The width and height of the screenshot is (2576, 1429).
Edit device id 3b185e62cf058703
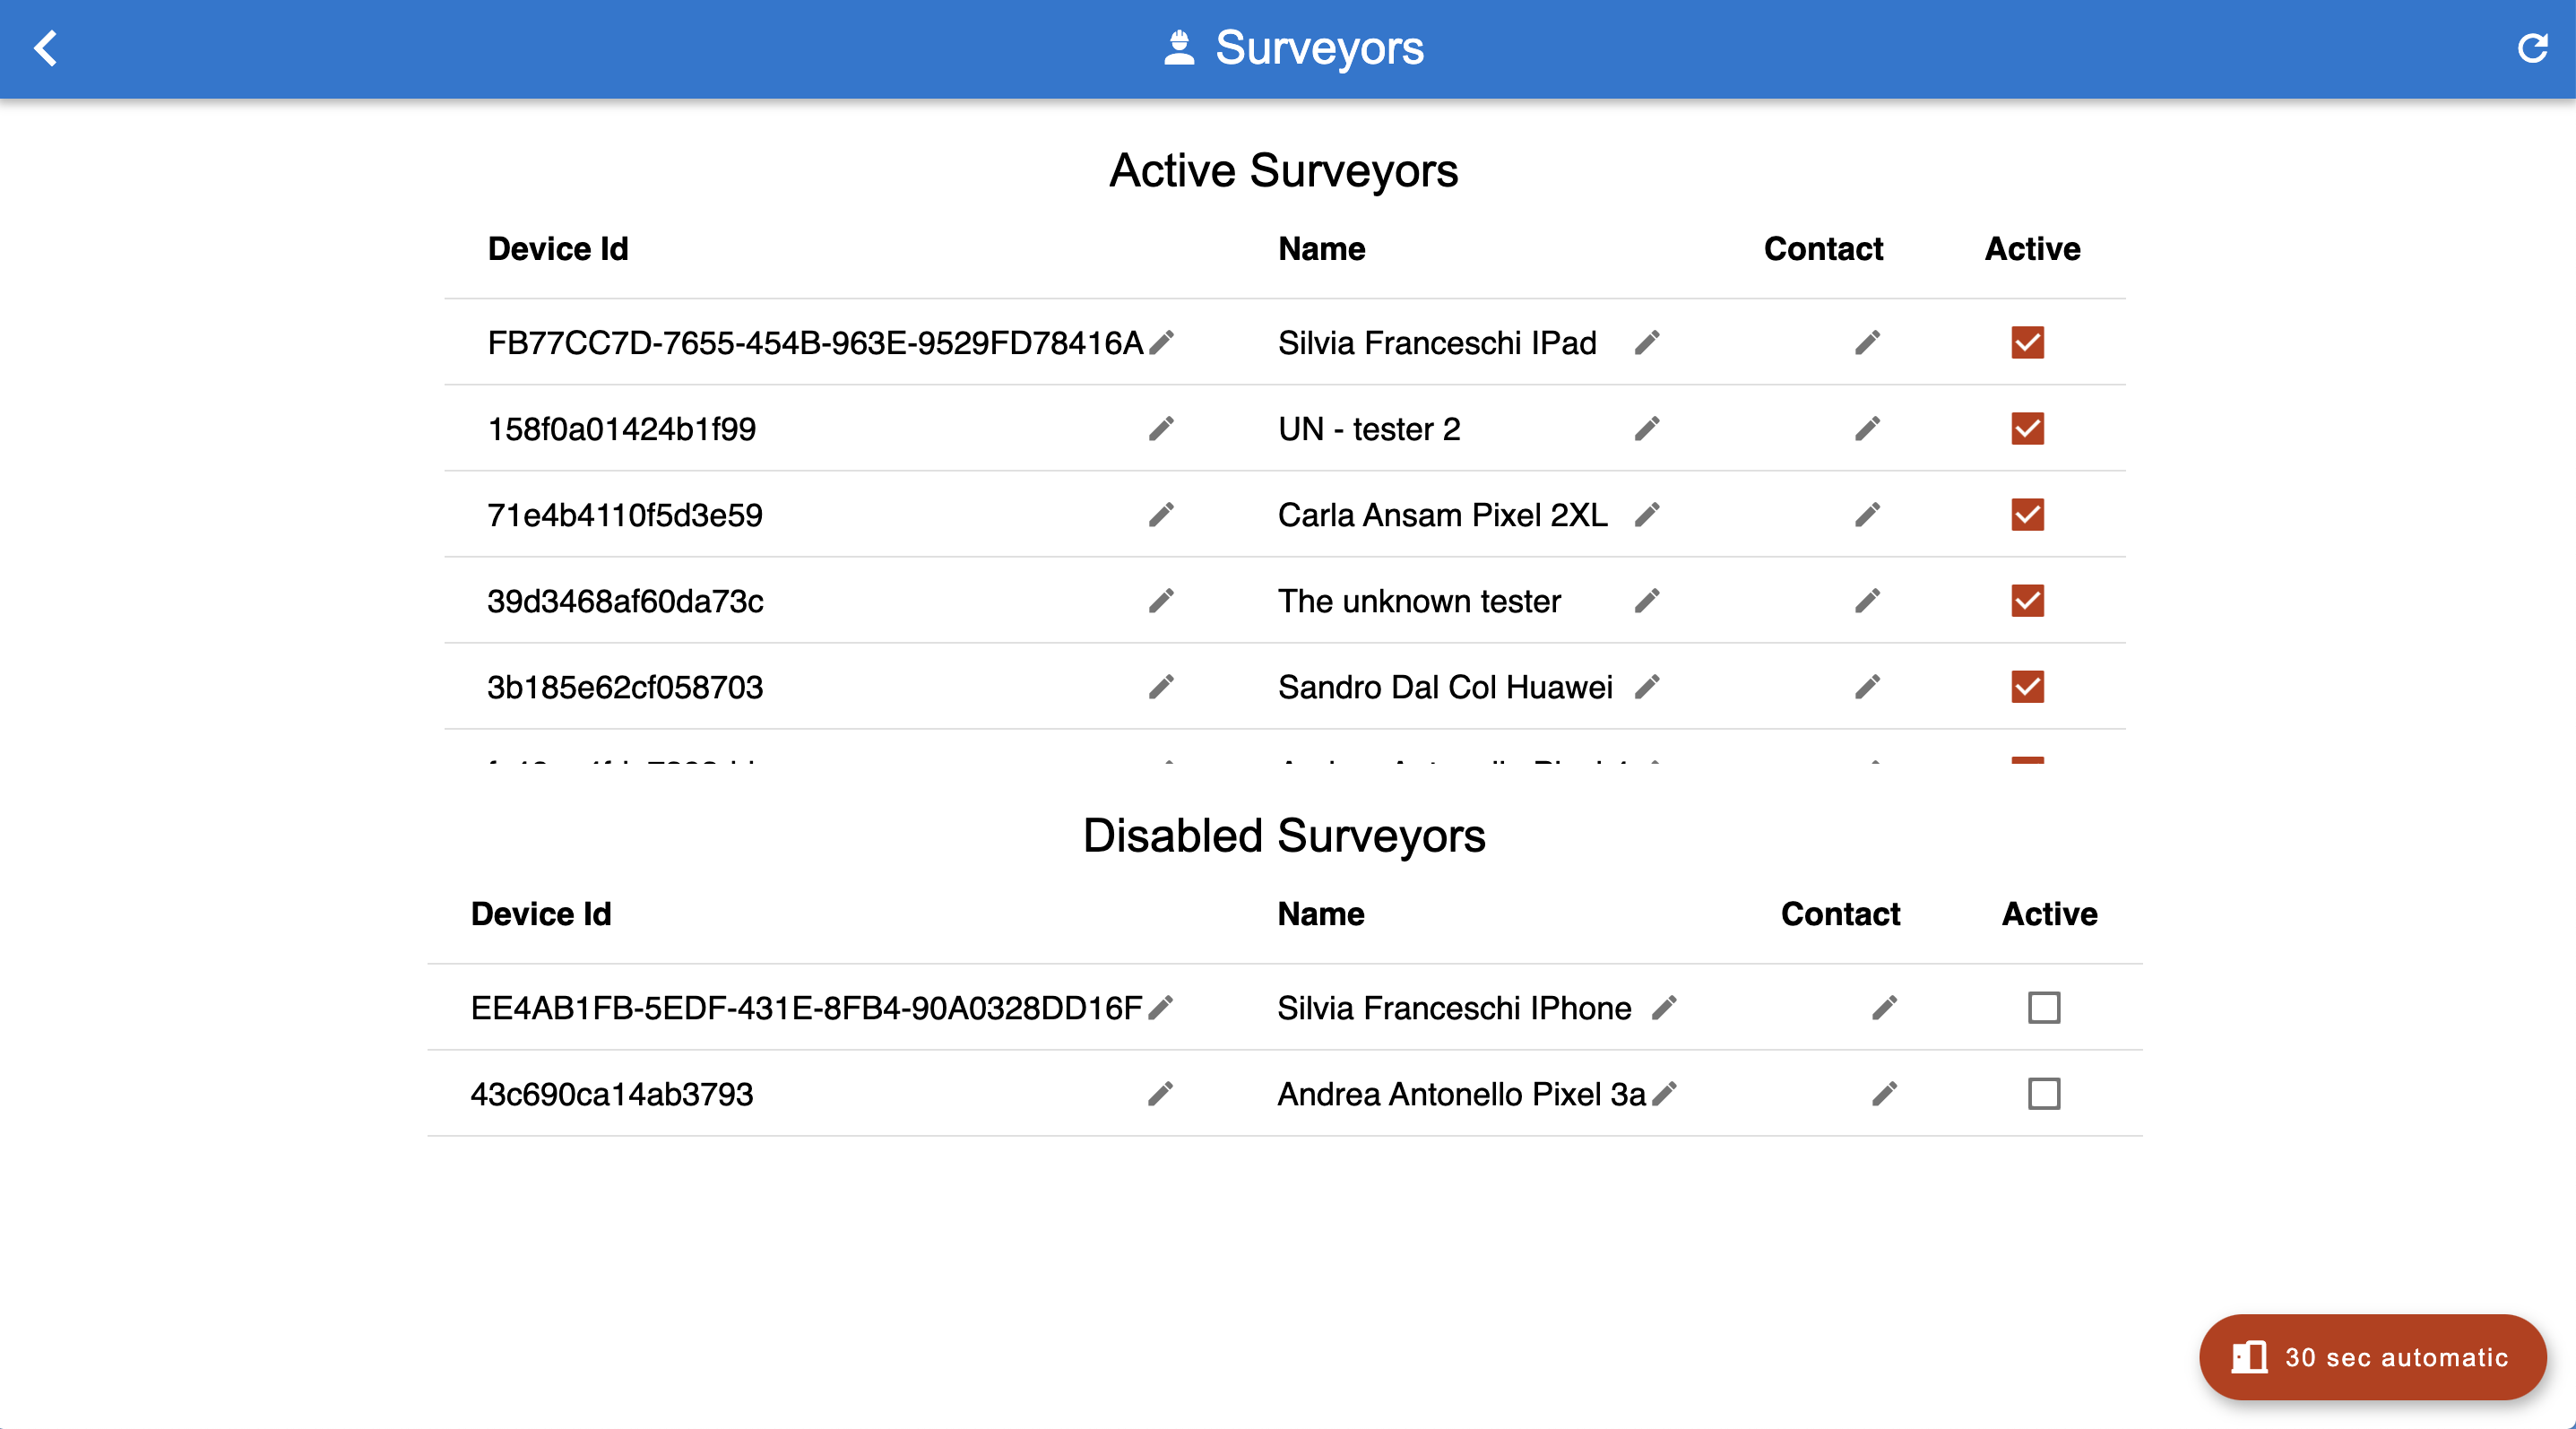1161,687
